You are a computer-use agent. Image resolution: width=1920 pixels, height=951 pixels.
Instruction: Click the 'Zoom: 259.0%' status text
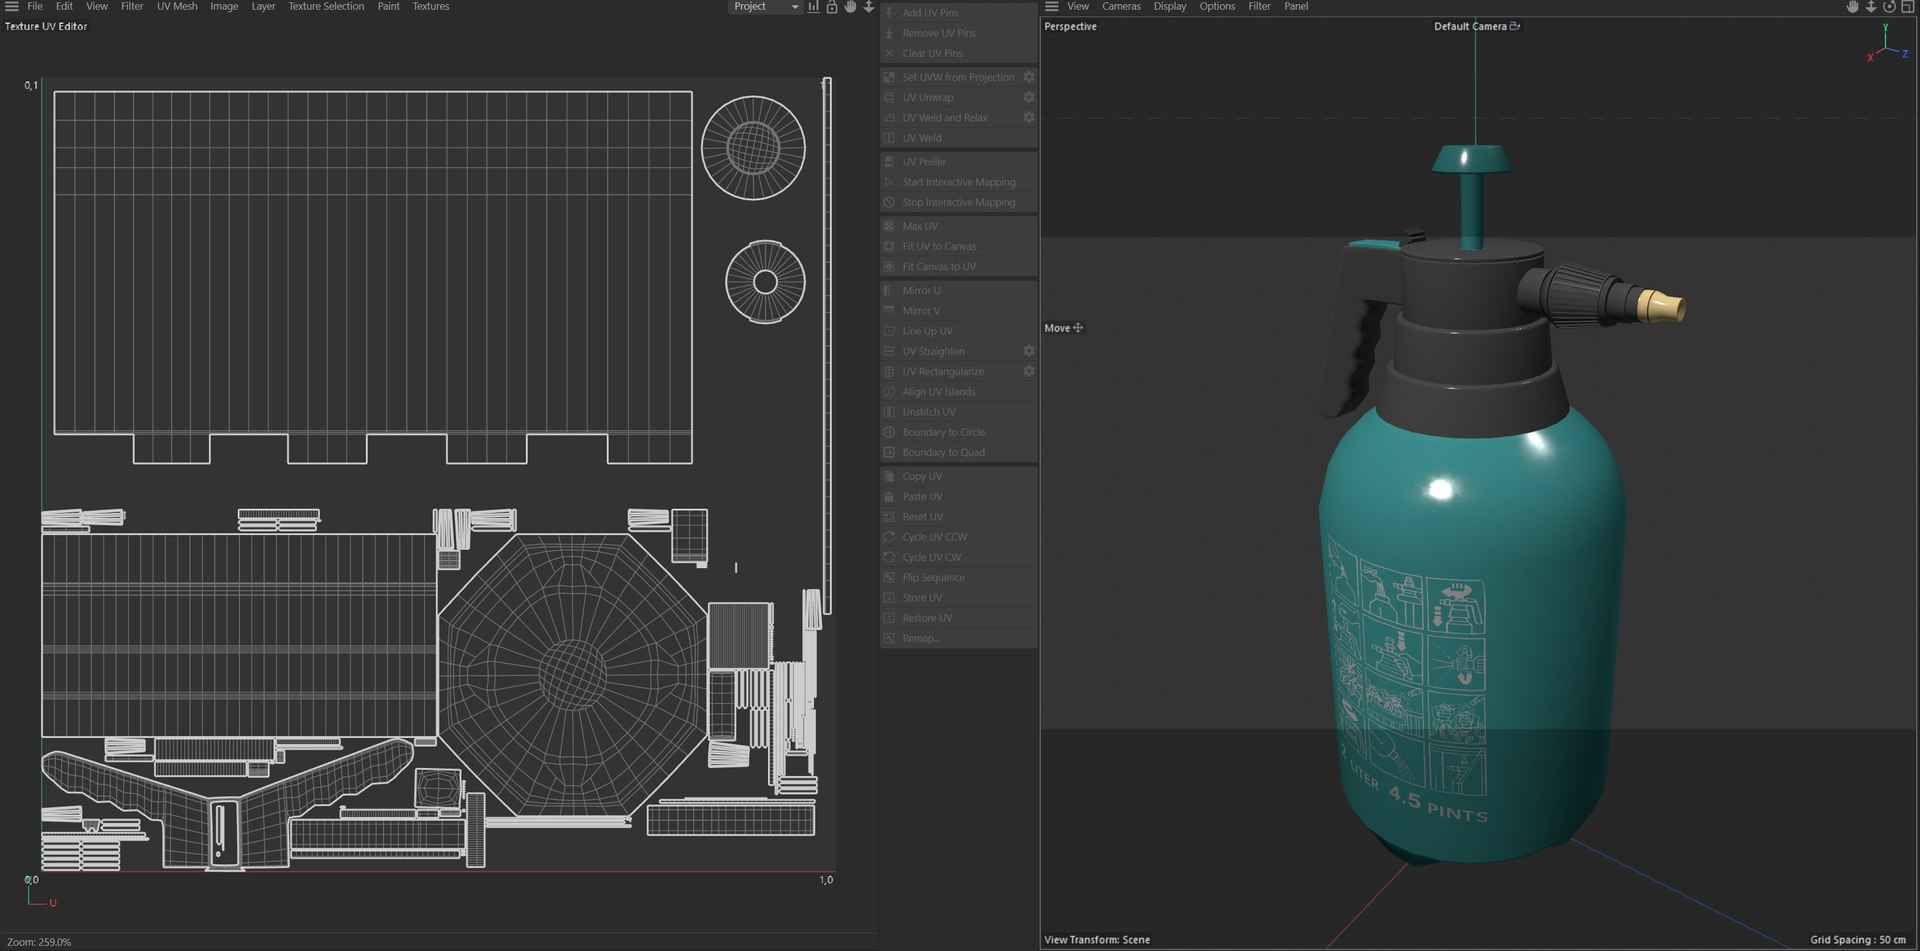39,942
